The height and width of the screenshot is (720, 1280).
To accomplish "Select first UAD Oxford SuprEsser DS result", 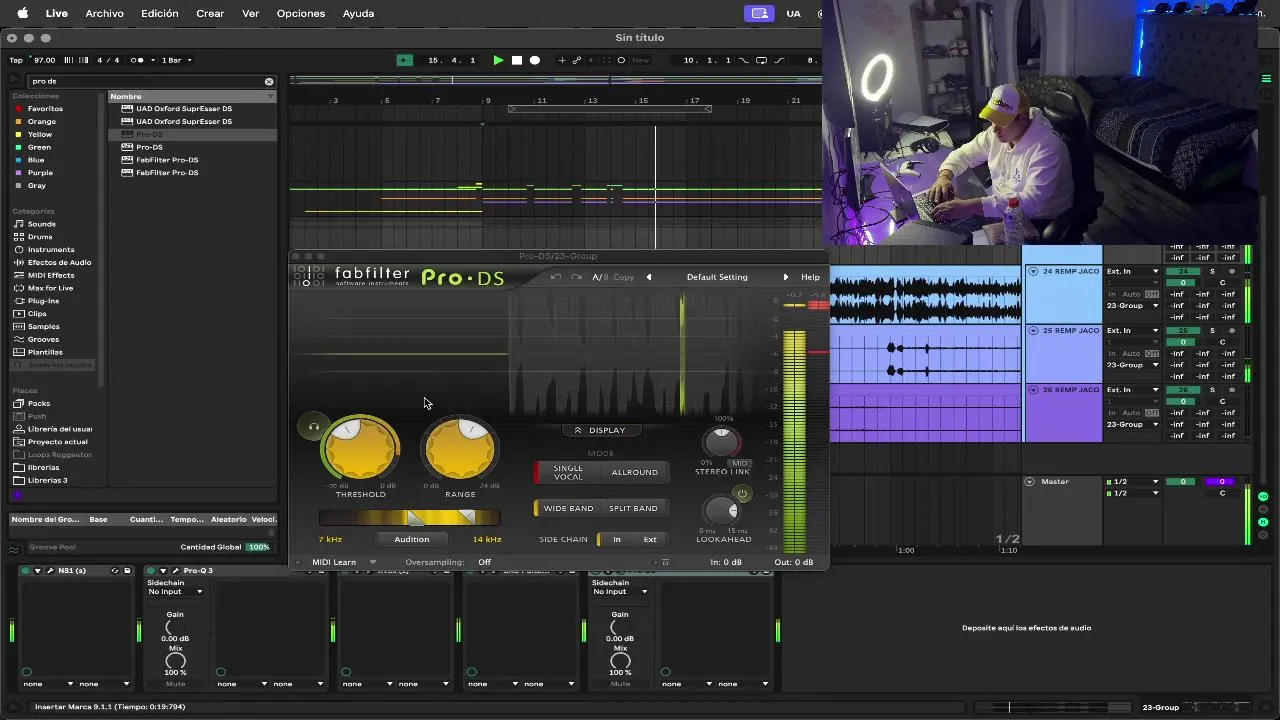I will (184, 108).
